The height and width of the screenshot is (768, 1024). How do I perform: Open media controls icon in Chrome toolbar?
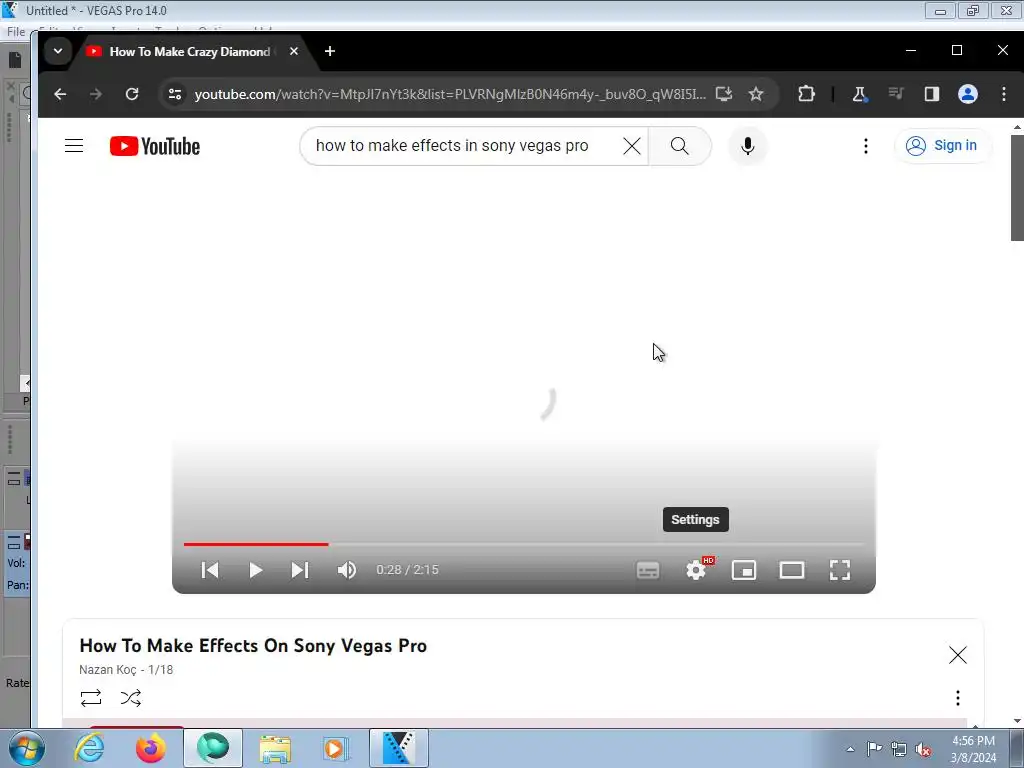click(896, 94)
